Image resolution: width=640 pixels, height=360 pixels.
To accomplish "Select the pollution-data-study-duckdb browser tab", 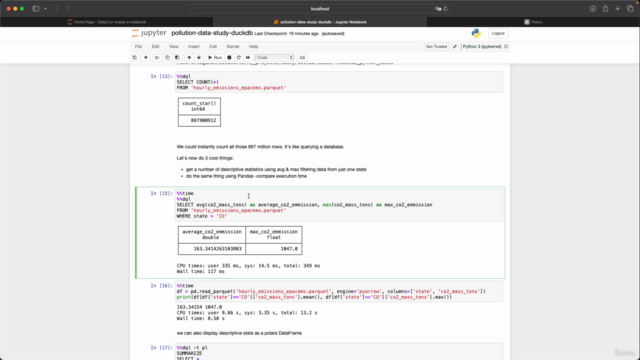I will click(320, 22).
